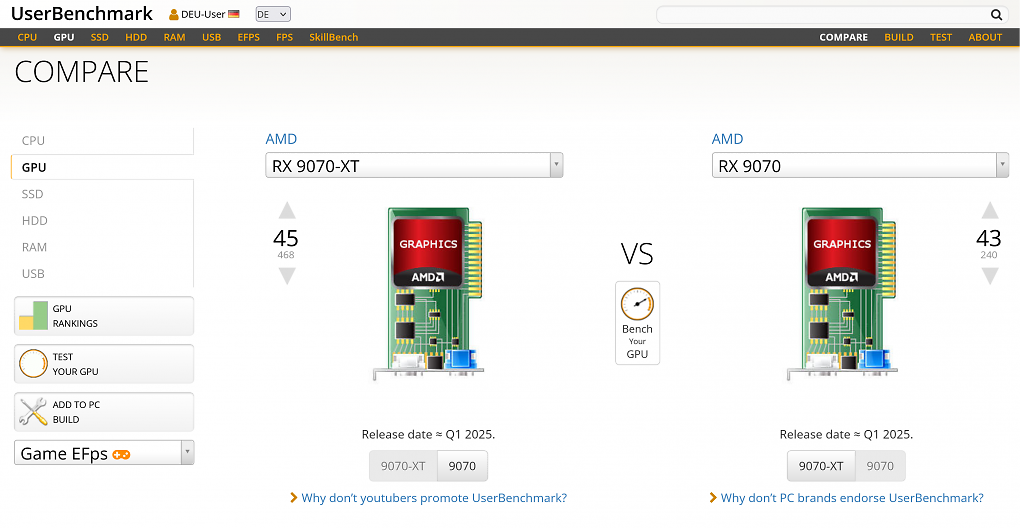
Task: Select 9070-XT toggle under left card
Action: coord(403,466)
